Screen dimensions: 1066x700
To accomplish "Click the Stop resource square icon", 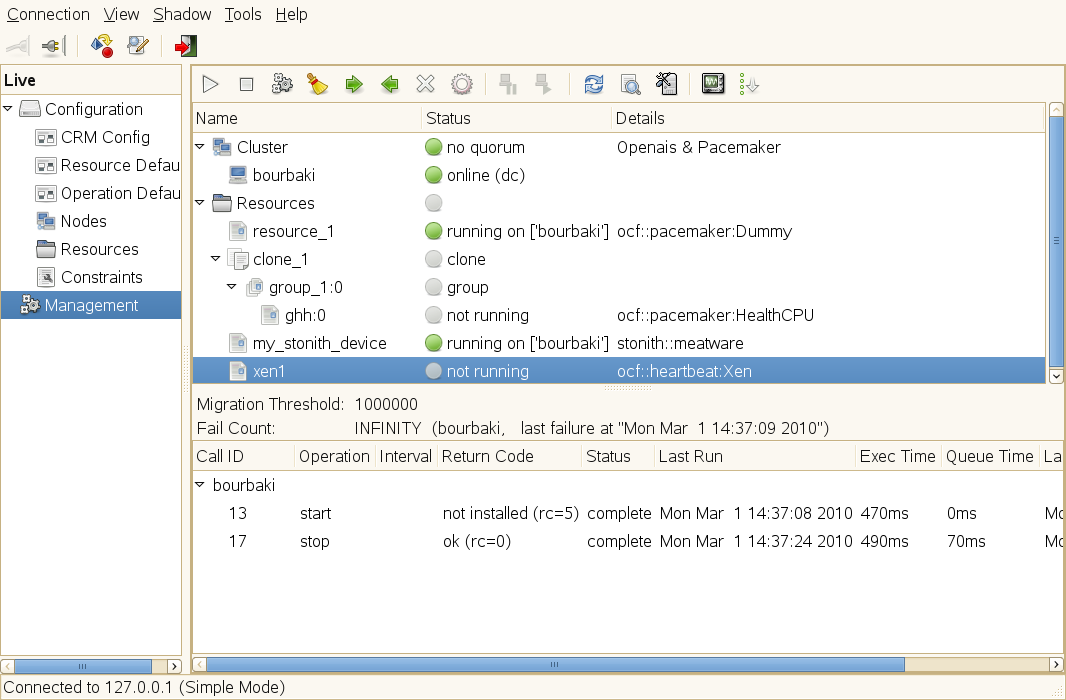I will [x=246, y=85].
